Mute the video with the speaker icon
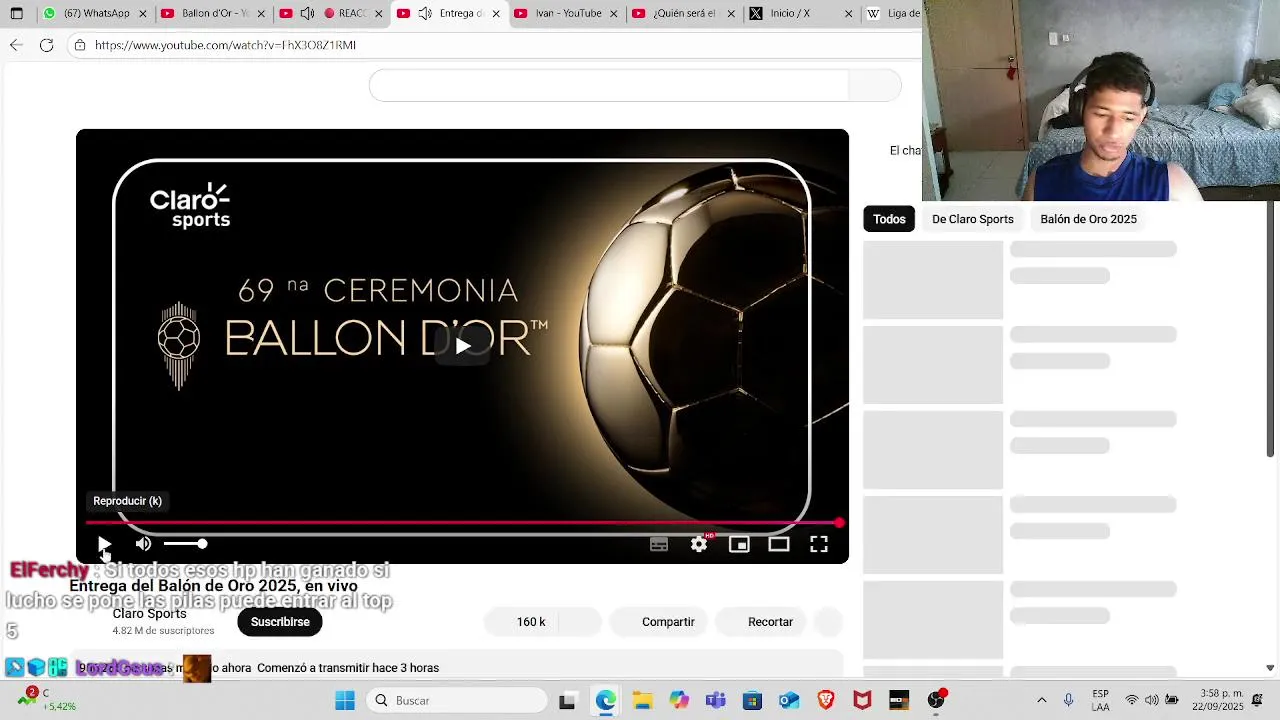 pyautogui.click(x=143, y=544)
